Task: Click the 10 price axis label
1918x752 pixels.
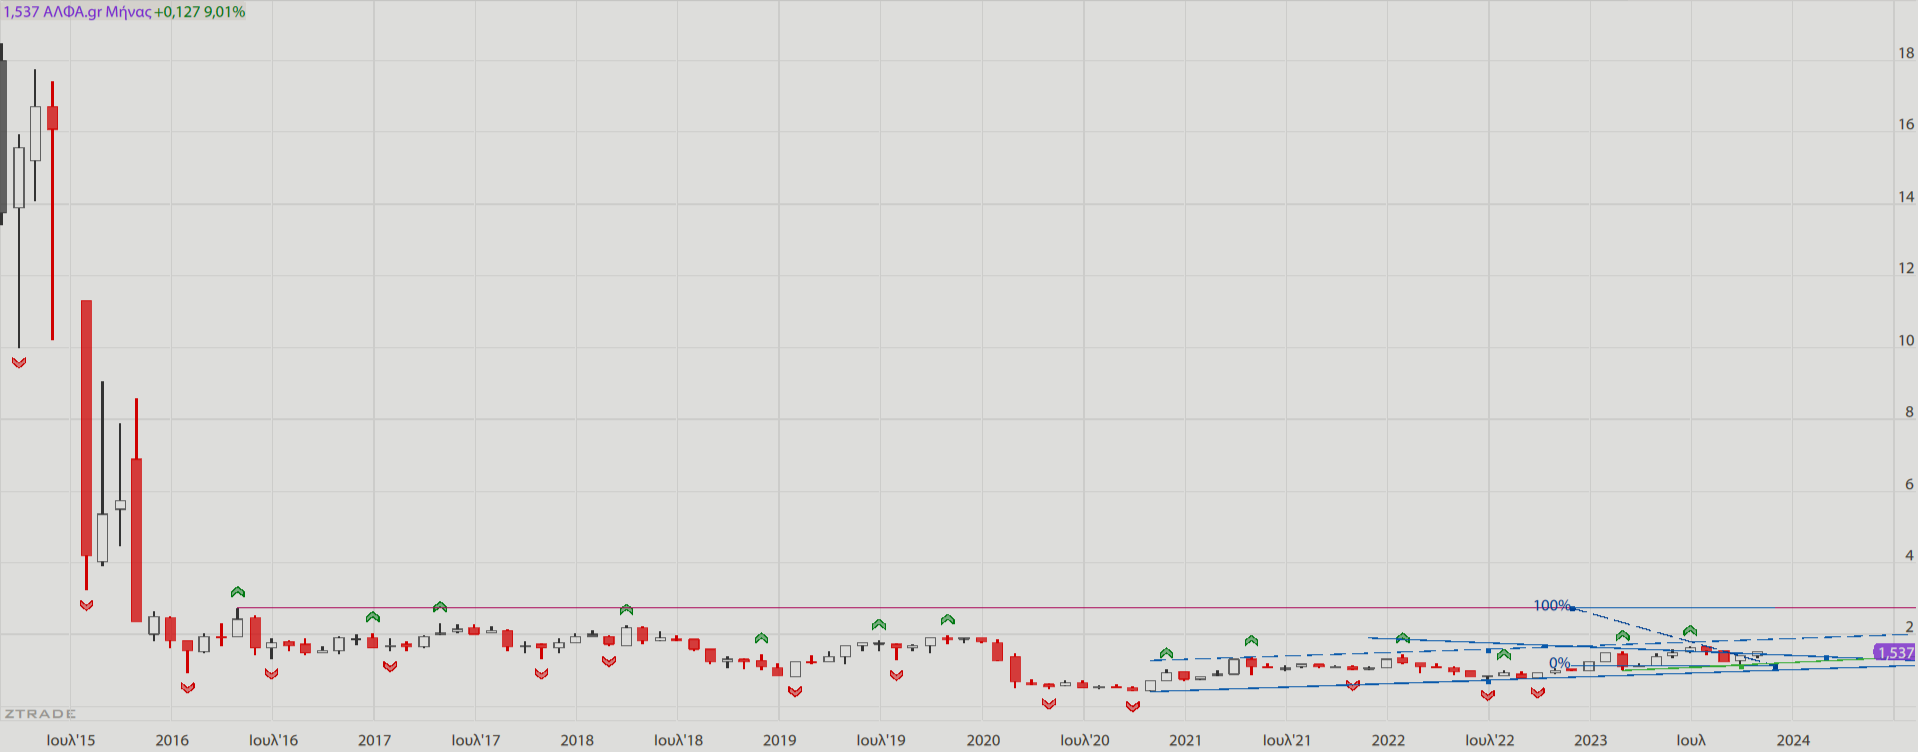Action: coord(1906,340)
